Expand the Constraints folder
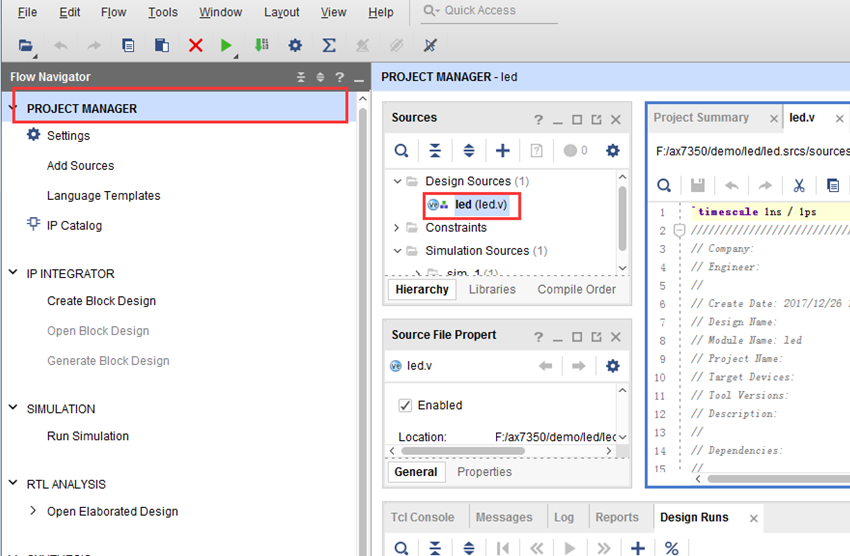This screenshot has height=556, width=850. pos(397,228)
